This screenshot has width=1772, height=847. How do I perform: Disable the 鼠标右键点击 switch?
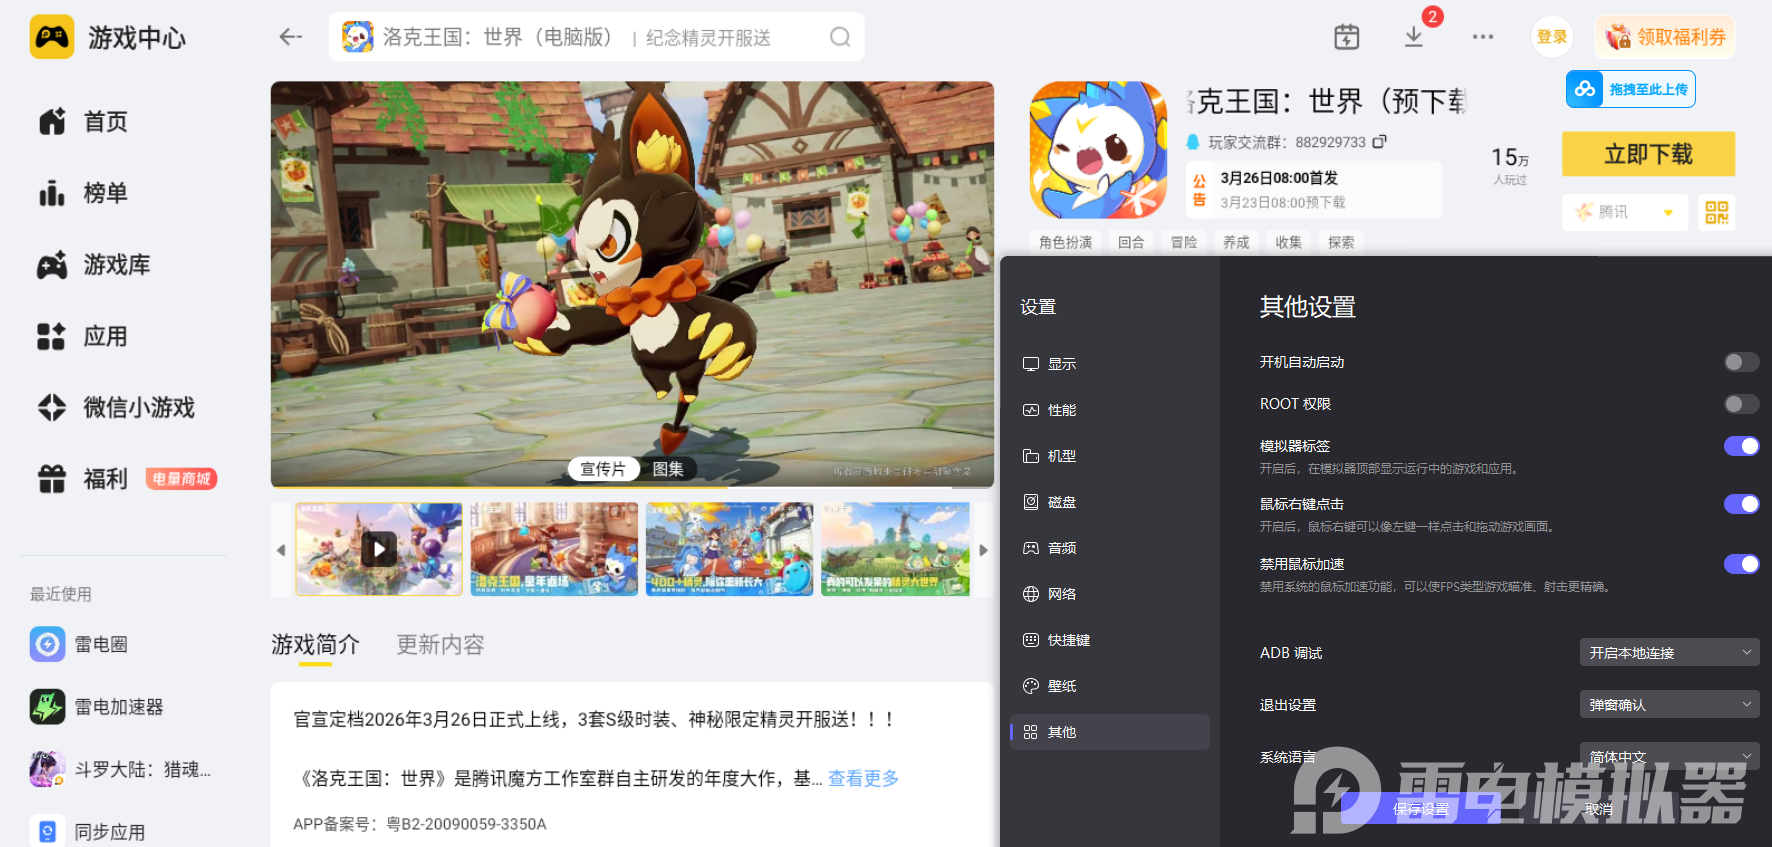(1741, 504)
